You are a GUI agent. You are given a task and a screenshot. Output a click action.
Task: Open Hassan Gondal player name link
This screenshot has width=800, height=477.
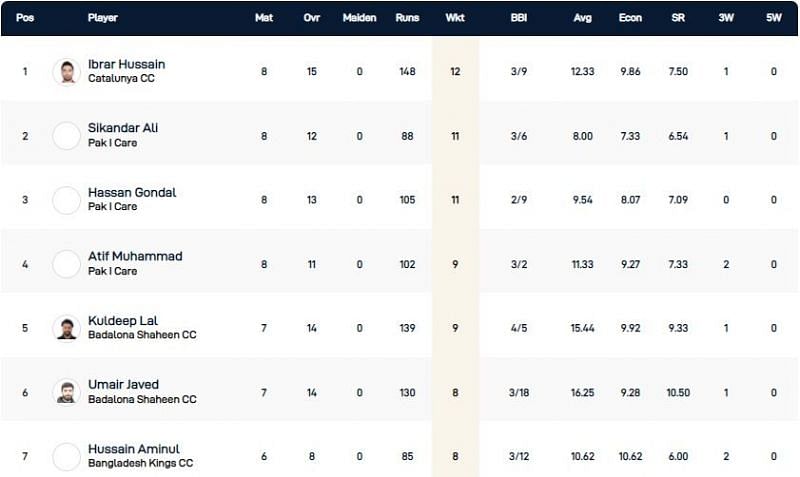(132, 192)
